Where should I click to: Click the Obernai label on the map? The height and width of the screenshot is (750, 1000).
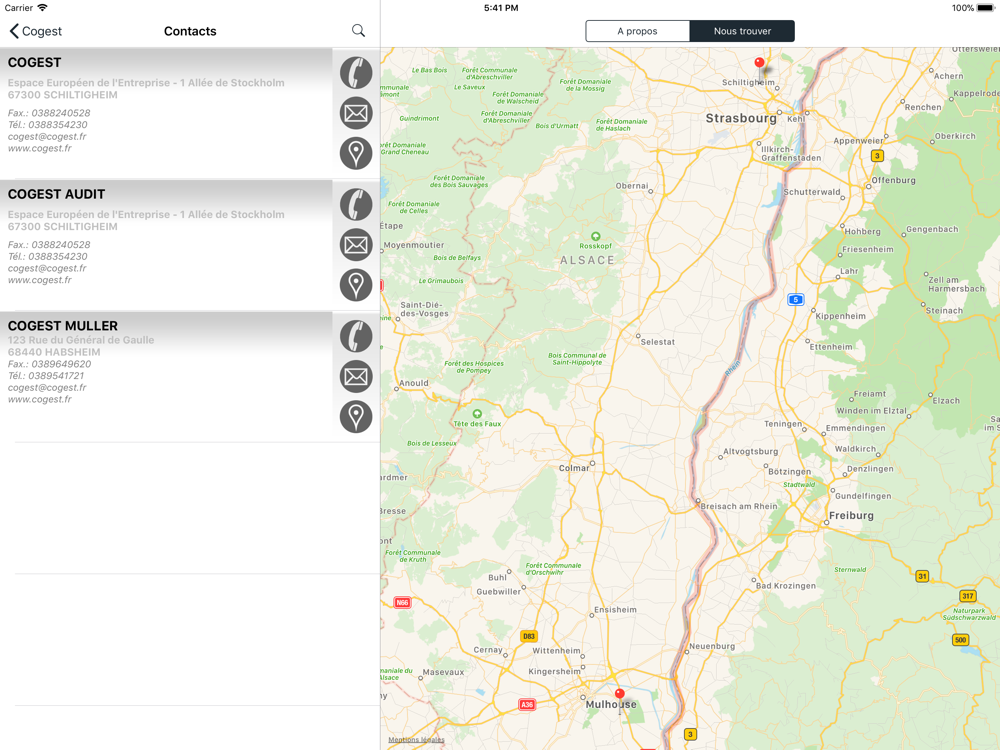click(x=631, y=186)
